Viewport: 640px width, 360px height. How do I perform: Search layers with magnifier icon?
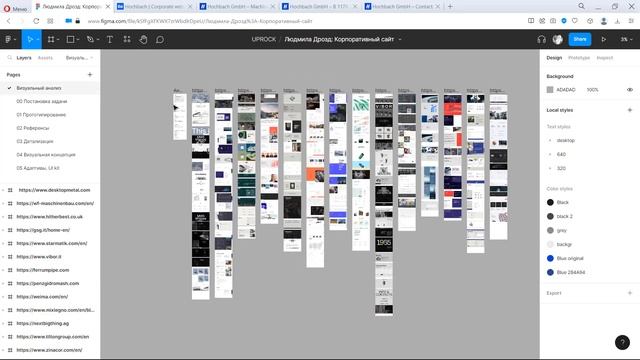9,58
